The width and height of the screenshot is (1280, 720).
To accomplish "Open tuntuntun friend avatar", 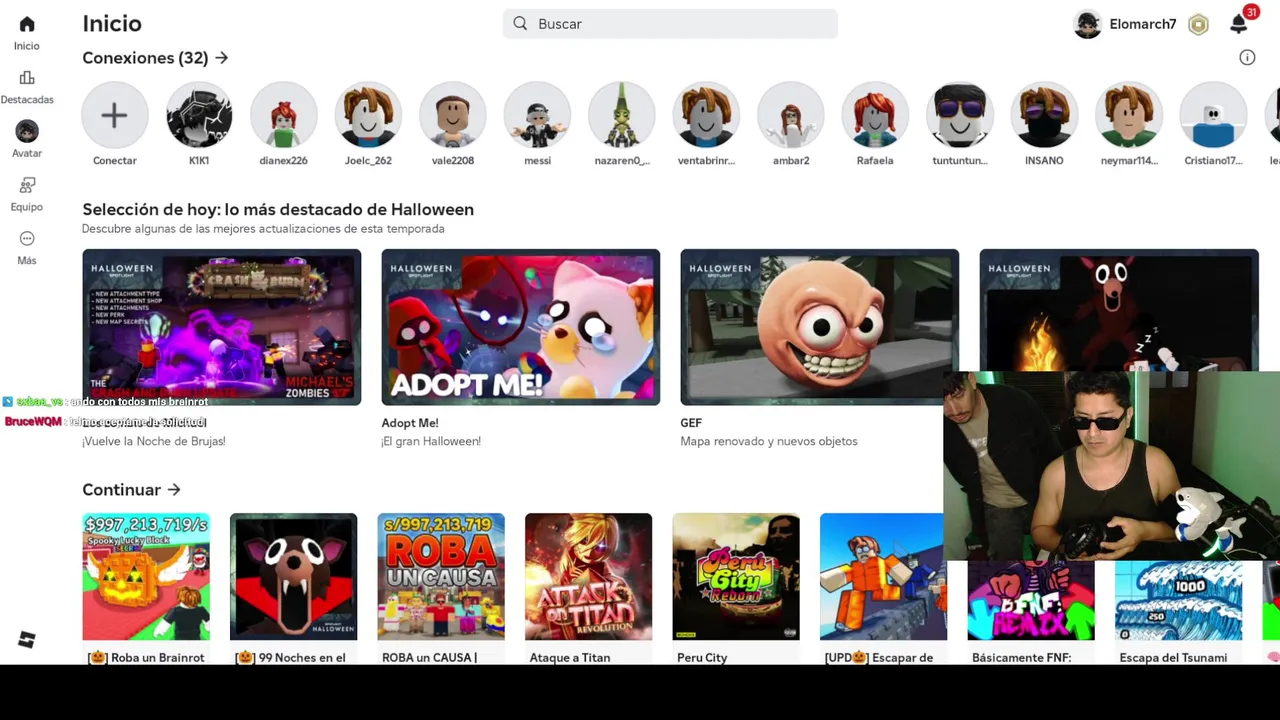I will click(x=960, y=115).
